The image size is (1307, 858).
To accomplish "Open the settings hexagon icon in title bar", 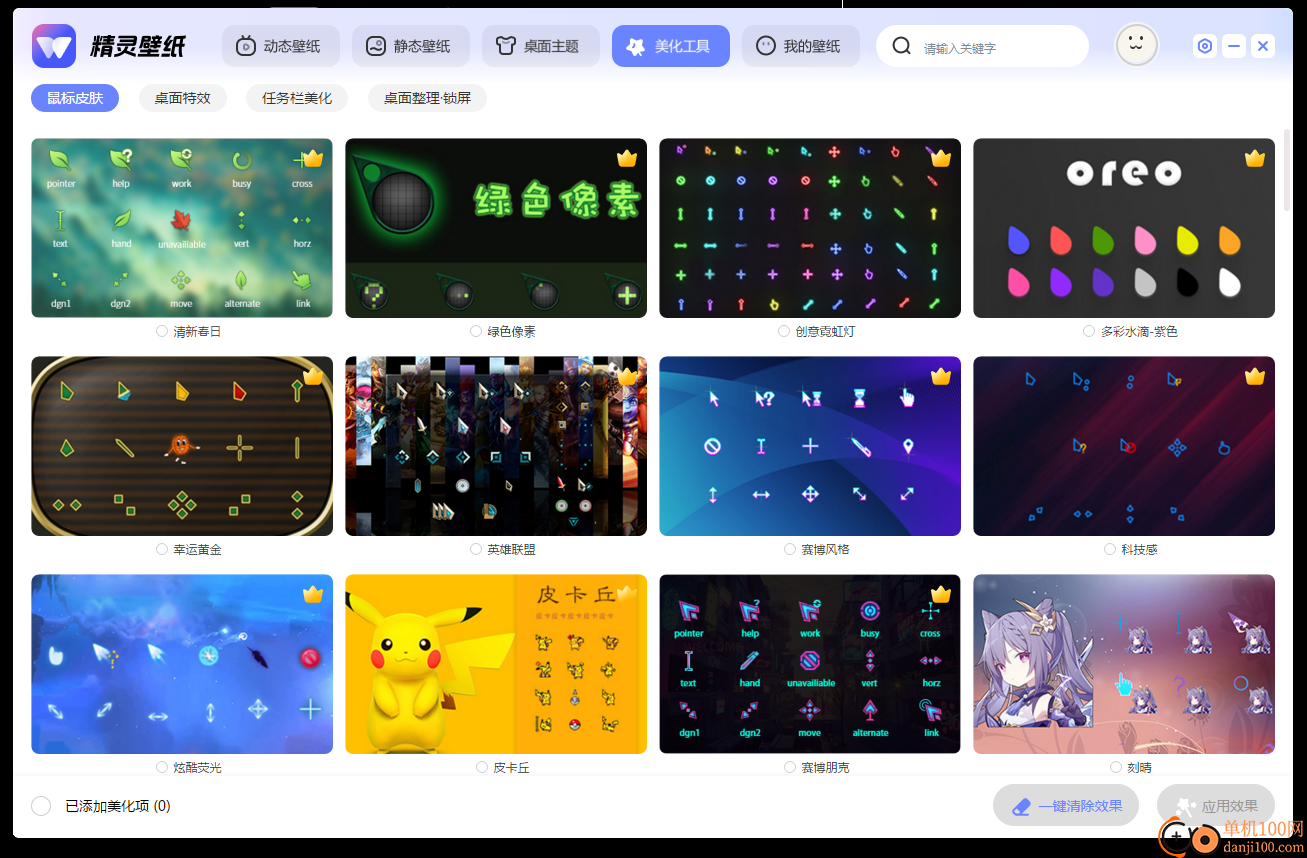I will [1205, 46].
